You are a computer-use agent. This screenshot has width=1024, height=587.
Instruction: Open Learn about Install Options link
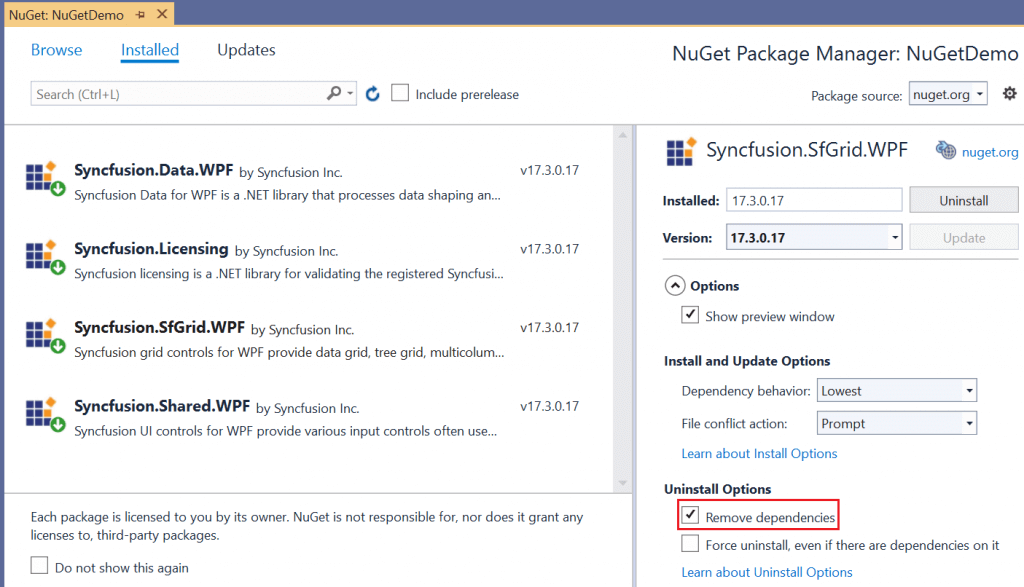click(x=759, y=453)
